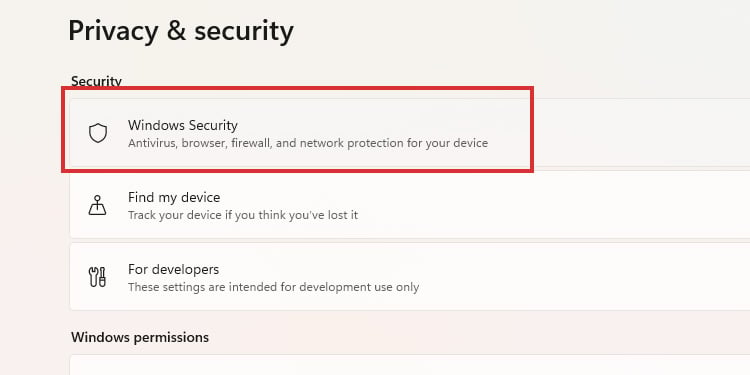
Task: Click the antivirus, browser, firewall description text
Action: point(308,143)
